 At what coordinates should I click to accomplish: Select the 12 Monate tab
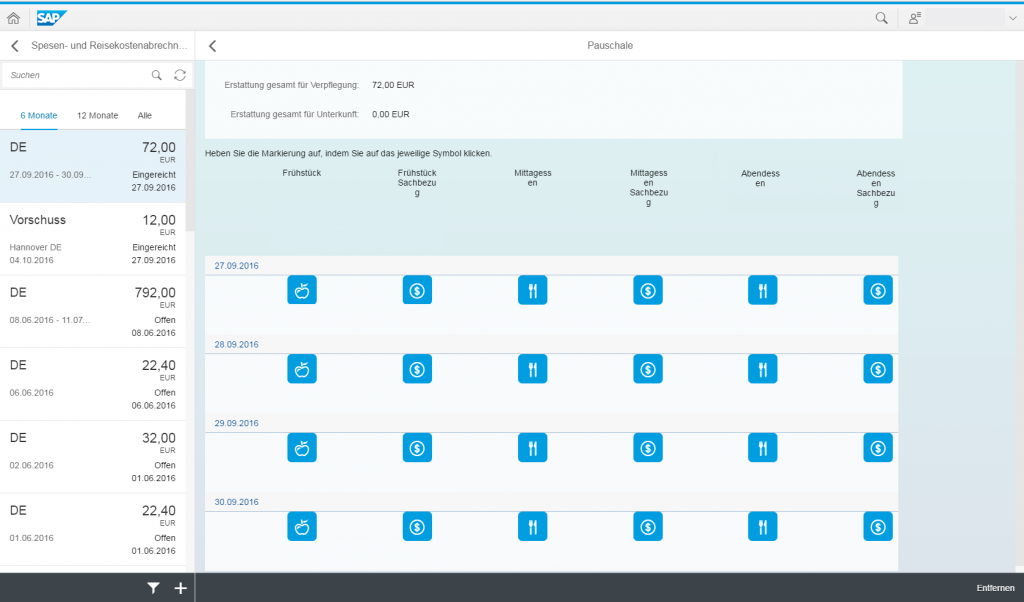coord(97,116)
